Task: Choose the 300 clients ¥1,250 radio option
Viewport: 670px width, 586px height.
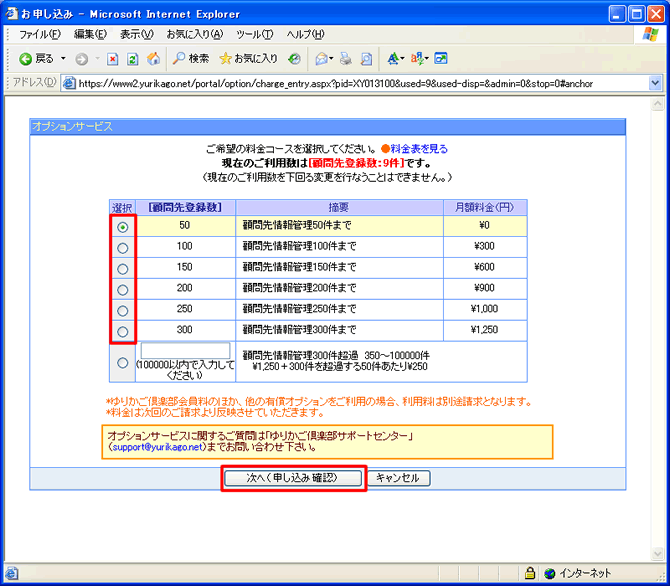Action: pyautogui.click(x=123, y=331)
